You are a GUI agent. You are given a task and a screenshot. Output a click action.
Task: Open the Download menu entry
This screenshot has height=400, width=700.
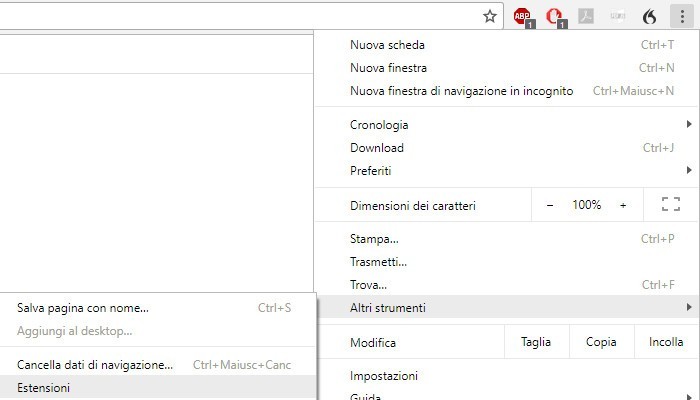point(507,148)
